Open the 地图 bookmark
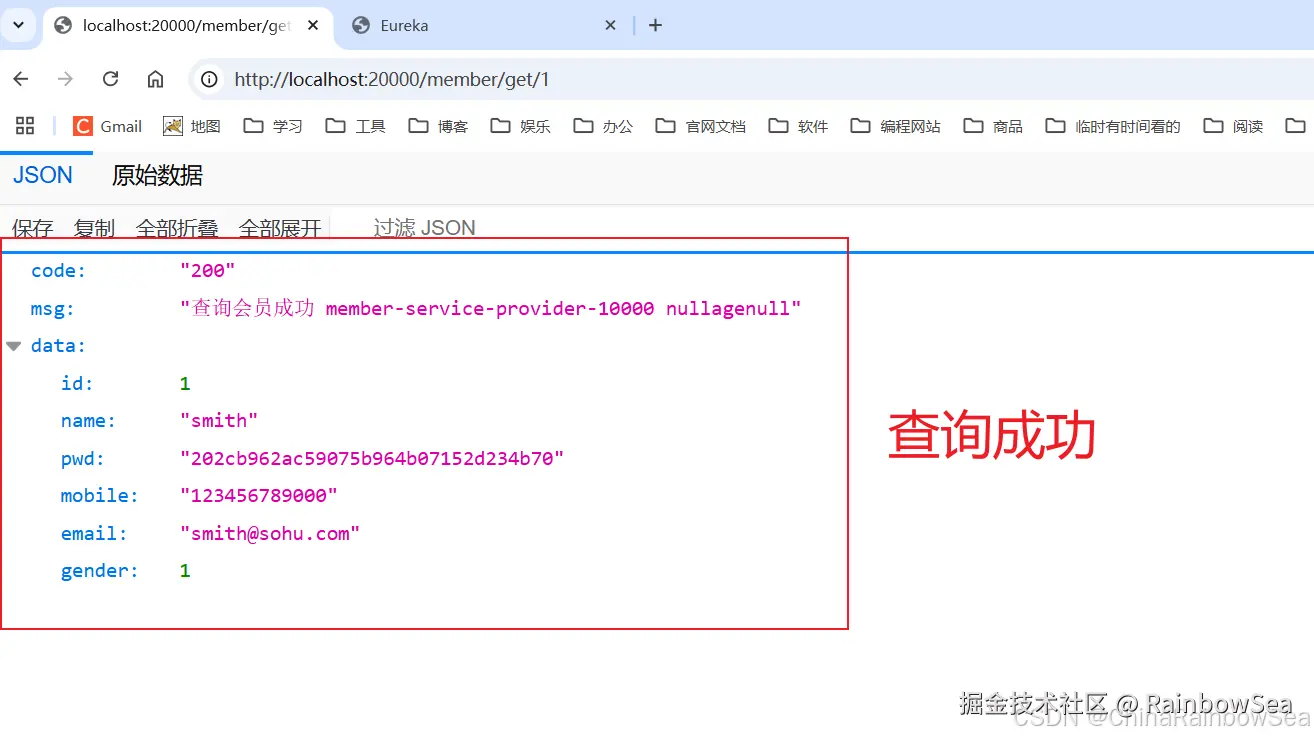This screenshot has width=1314, height=739. [x=192, y=126]
